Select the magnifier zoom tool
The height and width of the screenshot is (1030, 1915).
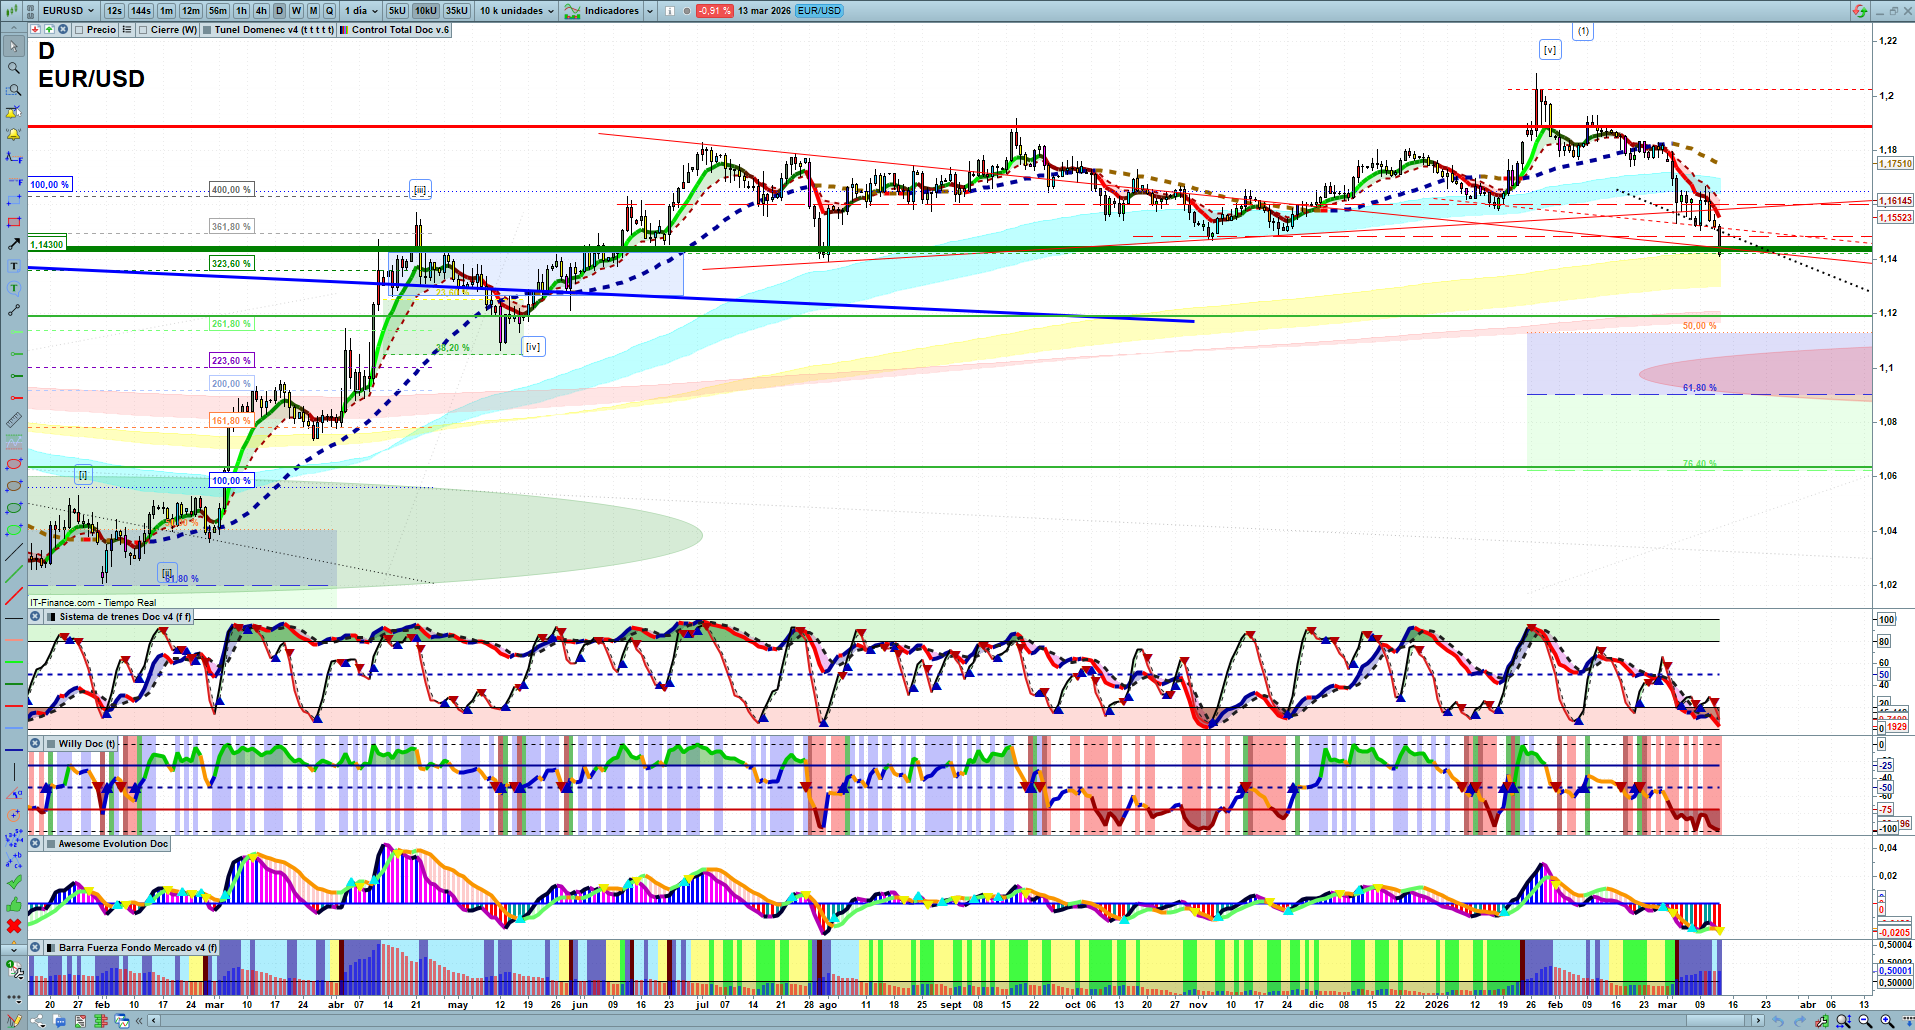pos(14,68)
